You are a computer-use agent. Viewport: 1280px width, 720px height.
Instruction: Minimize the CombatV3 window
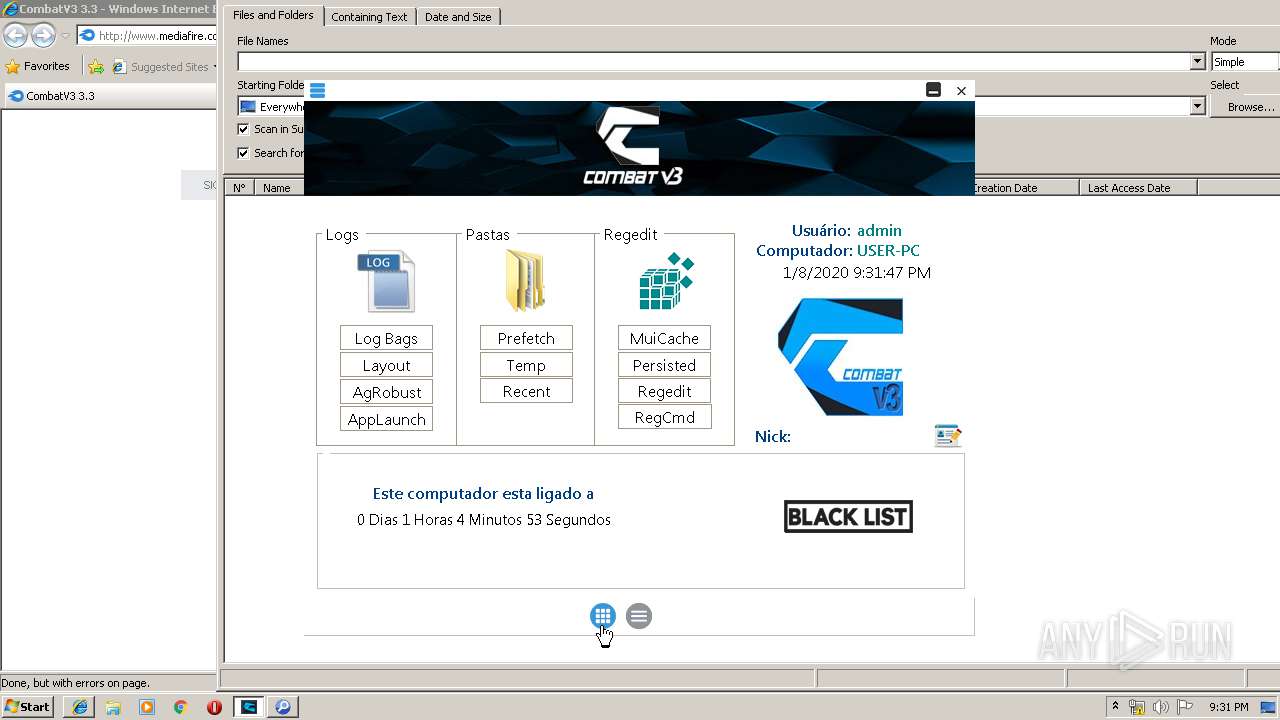click(x=933, y=90)
